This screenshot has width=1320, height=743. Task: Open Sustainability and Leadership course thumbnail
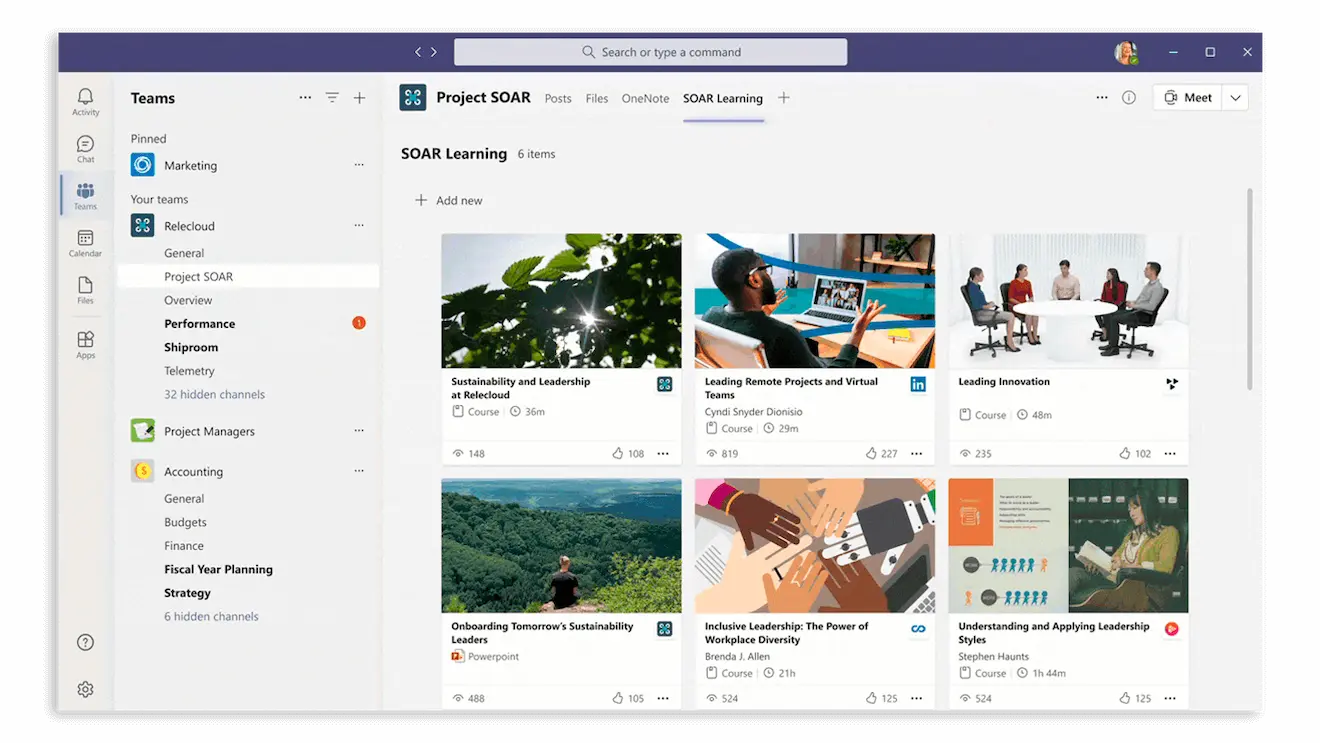tap(561, 301)
